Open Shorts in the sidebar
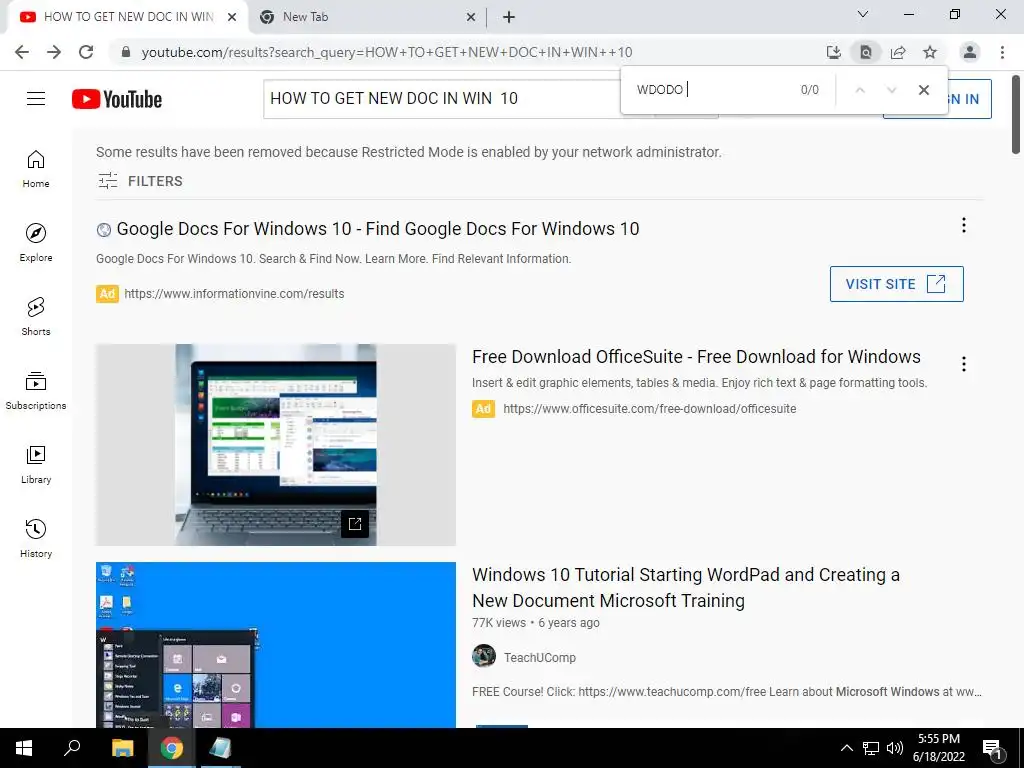This screenshot has width=1024, height=768. 36,317
